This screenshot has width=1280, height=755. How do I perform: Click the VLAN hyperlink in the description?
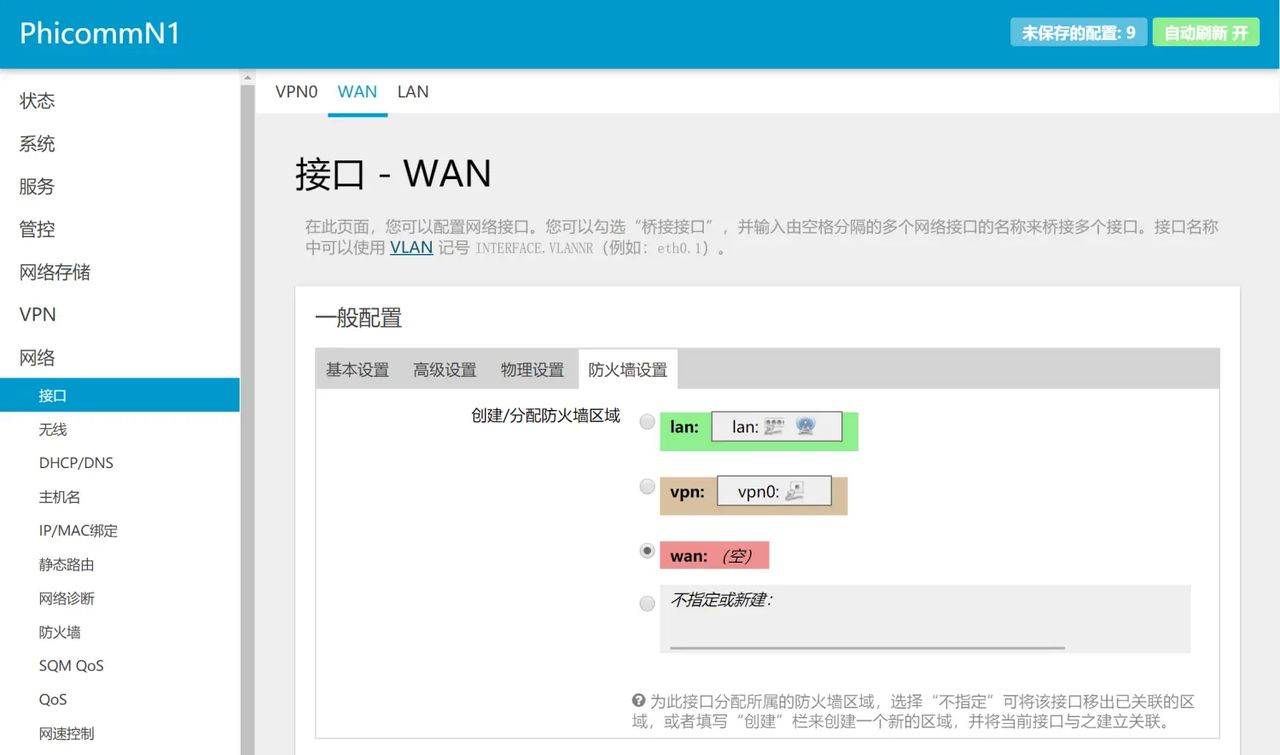coord(410,247)
